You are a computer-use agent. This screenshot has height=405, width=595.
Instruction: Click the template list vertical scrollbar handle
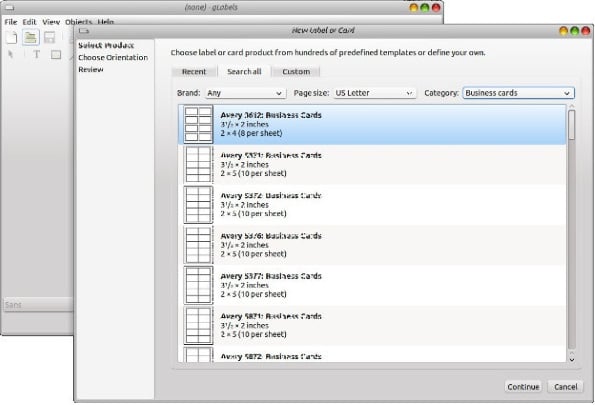pos(571,124)
